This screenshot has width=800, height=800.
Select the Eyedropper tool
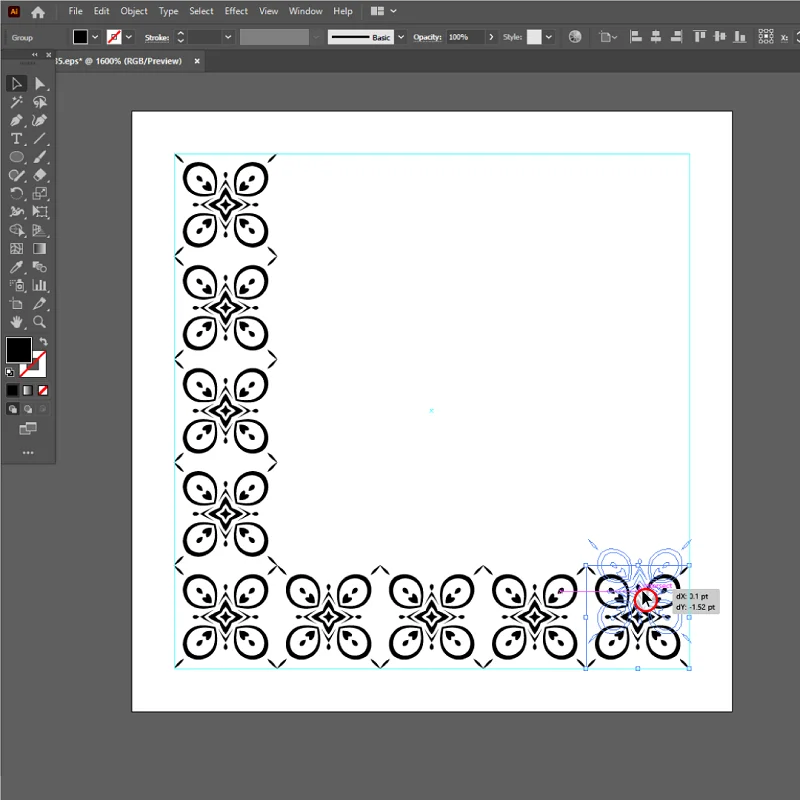click(x=16, y=267)
